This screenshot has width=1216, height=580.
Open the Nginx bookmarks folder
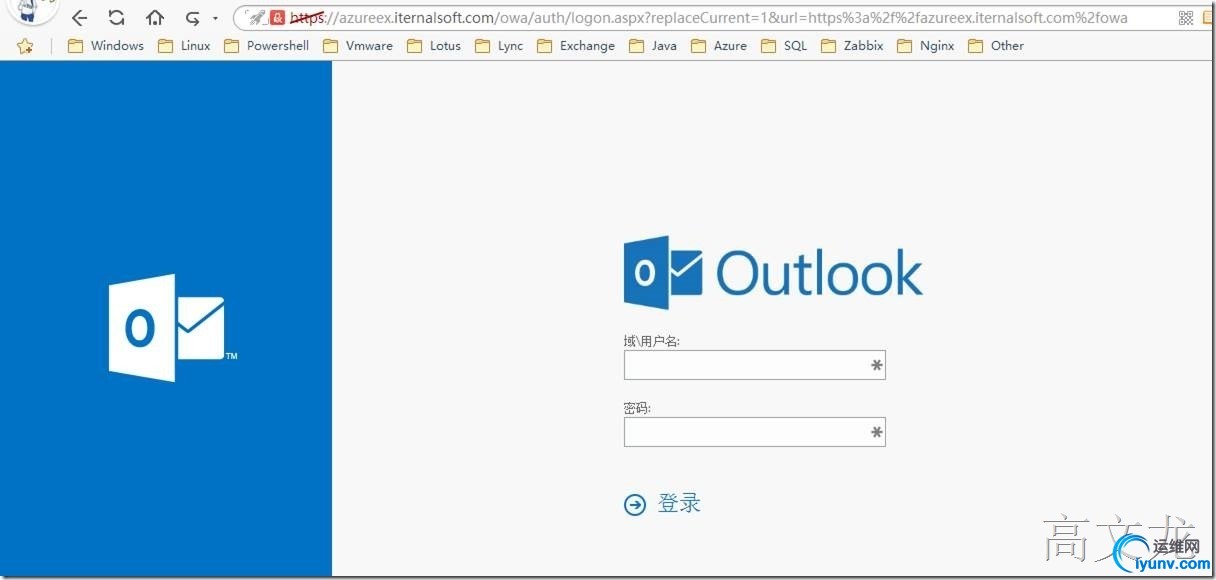926,46
